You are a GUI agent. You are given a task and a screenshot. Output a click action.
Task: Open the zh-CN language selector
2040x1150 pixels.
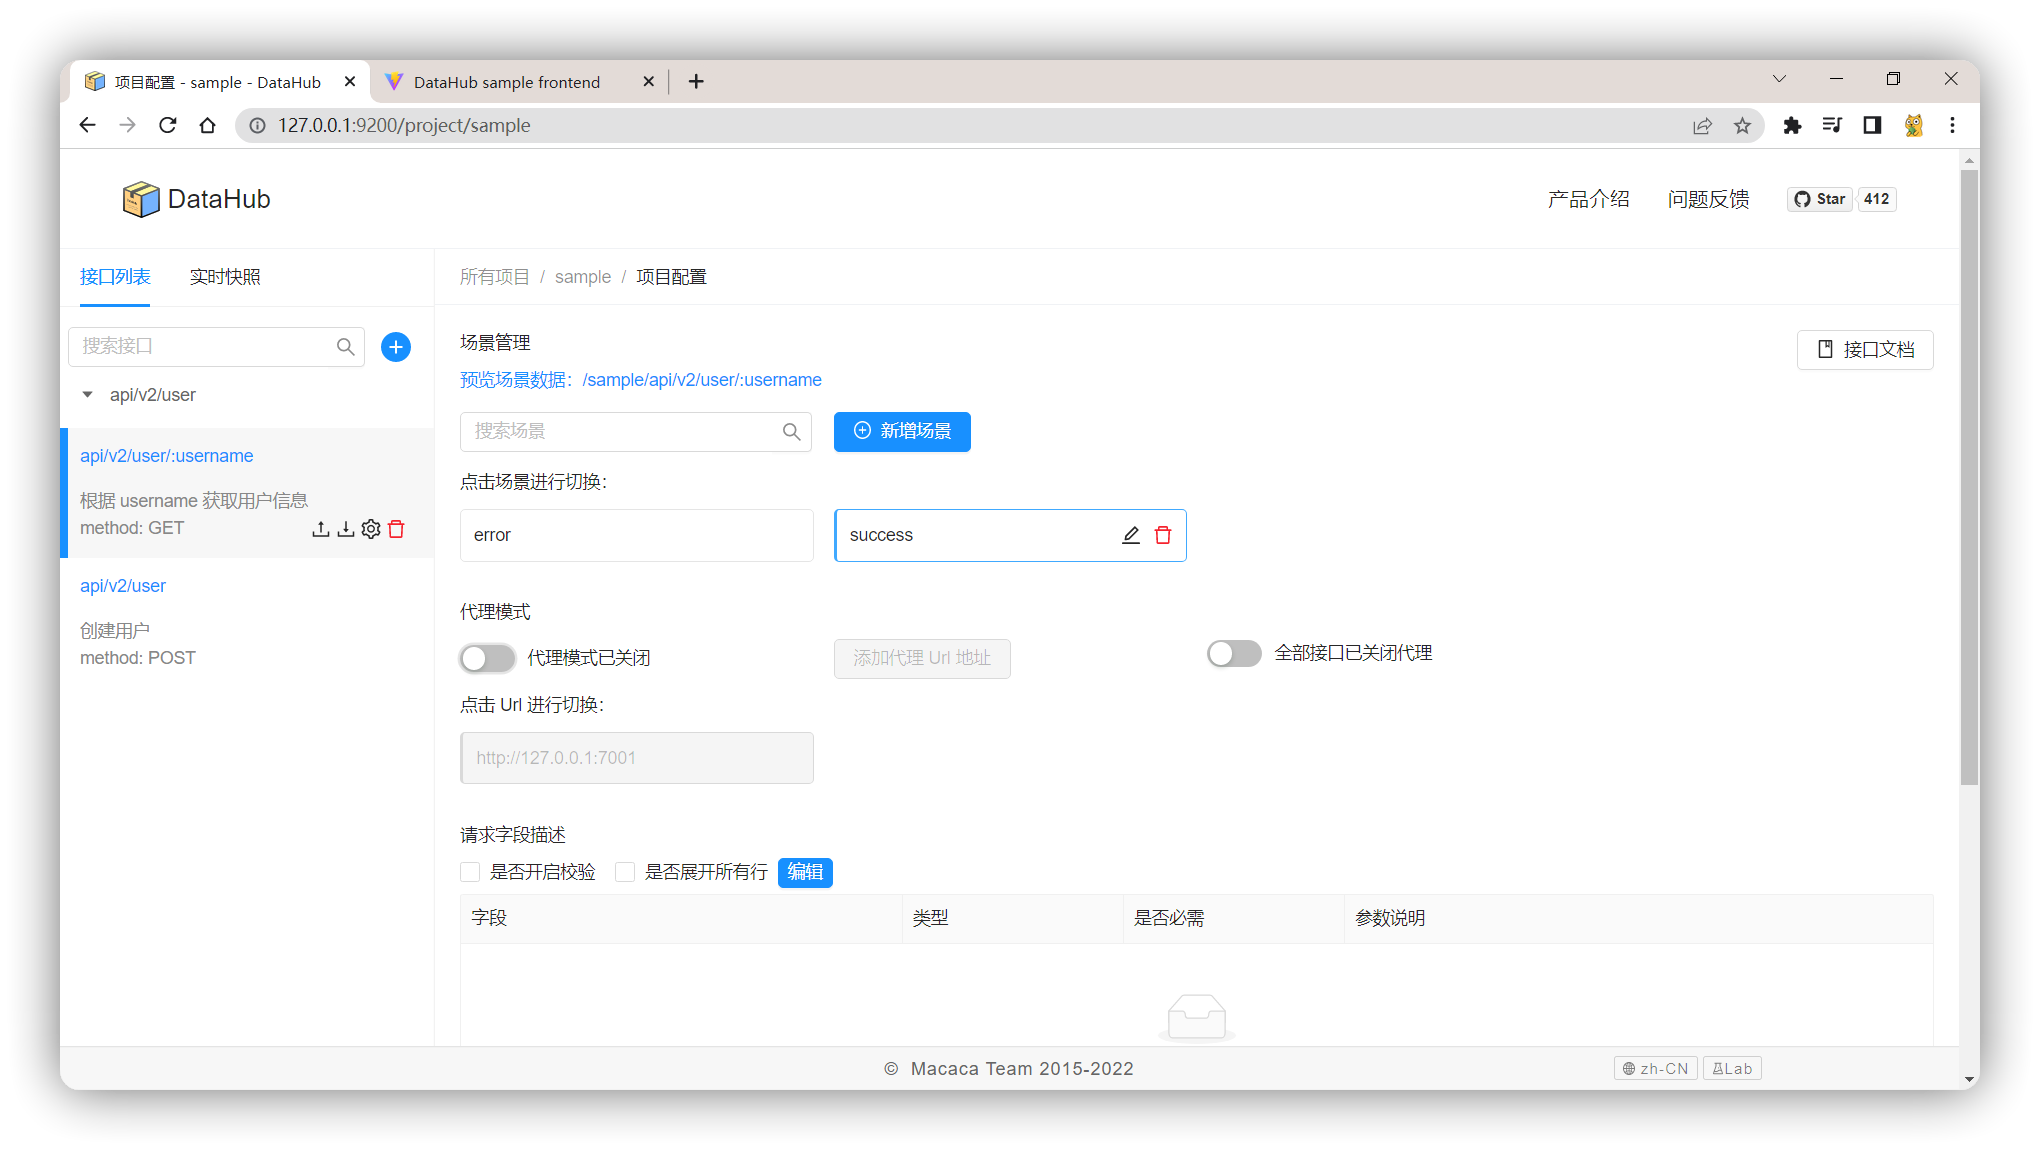pyautogui.click(x=1655, y=1068)
